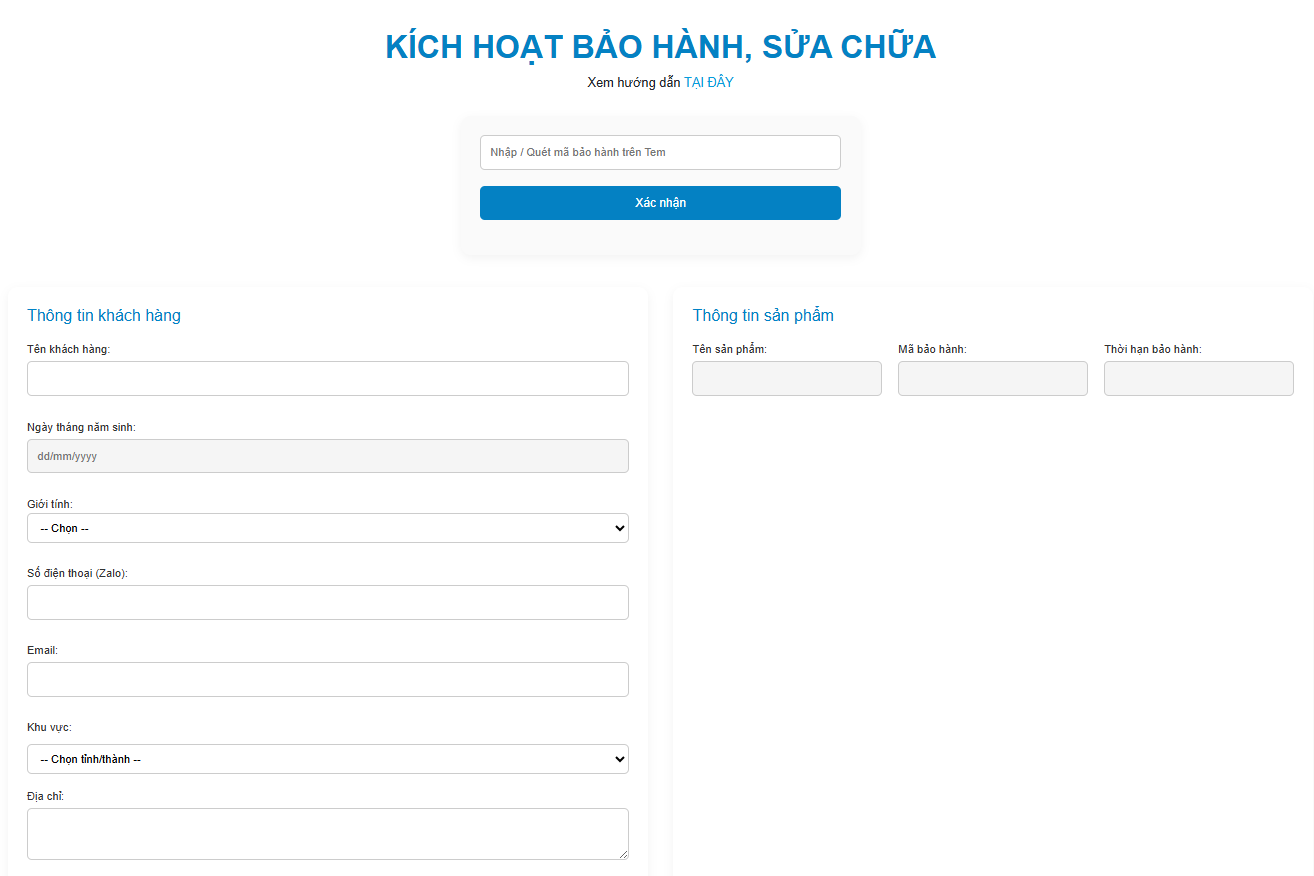Click the dd/mm/yyyy birth date field

click(327, 456)
